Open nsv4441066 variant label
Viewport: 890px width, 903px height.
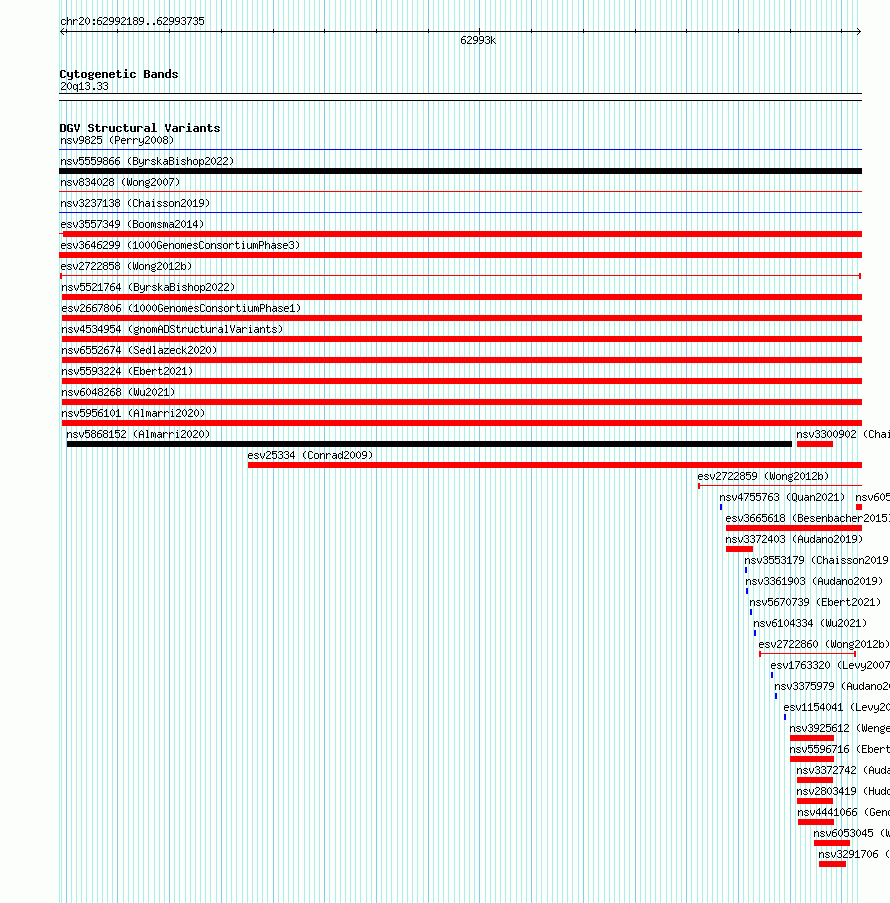point(843,813)
